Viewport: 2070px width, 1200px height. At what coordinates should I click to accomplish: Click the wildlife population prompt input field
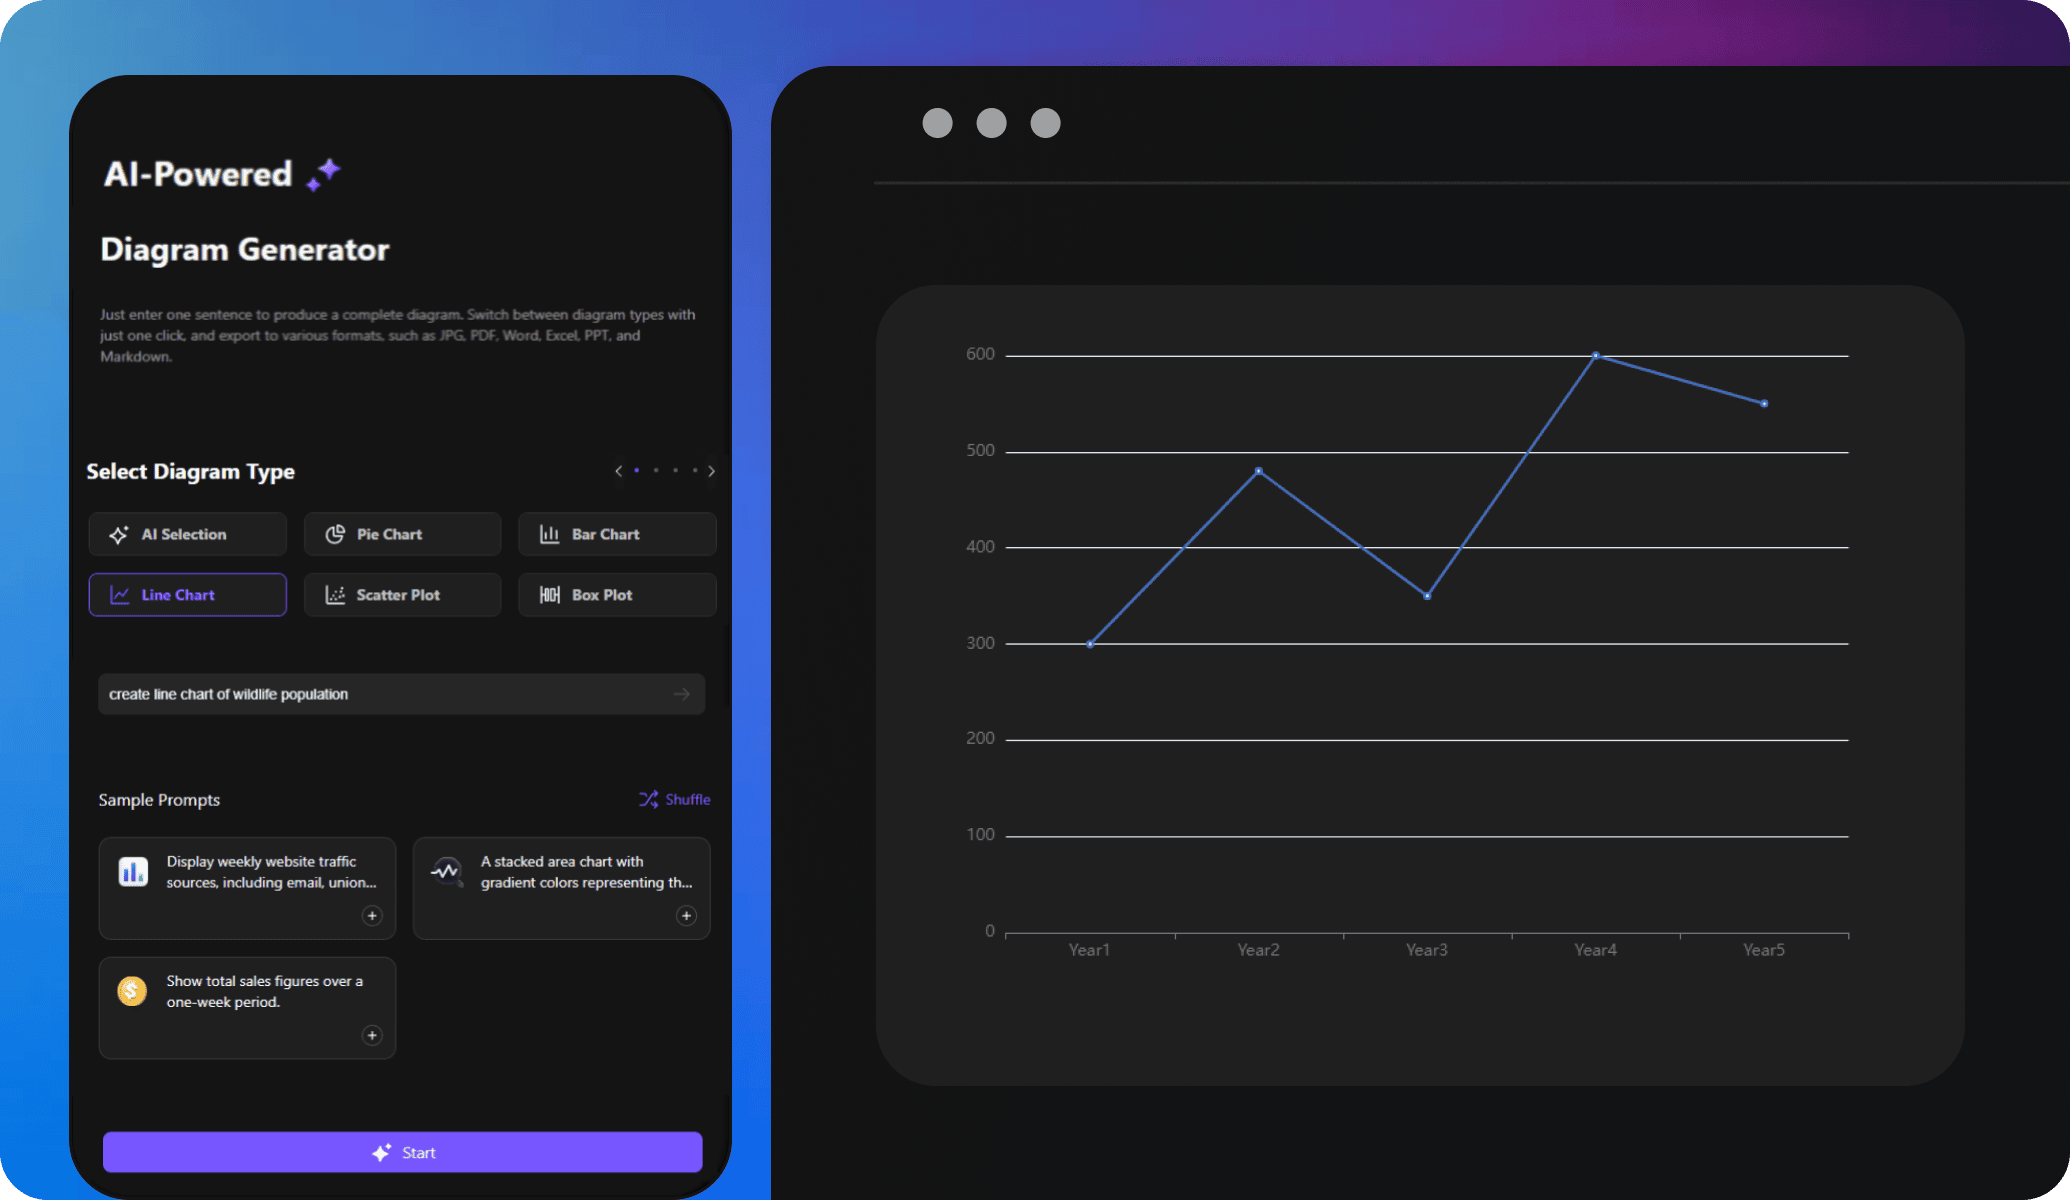click(400, 694)
